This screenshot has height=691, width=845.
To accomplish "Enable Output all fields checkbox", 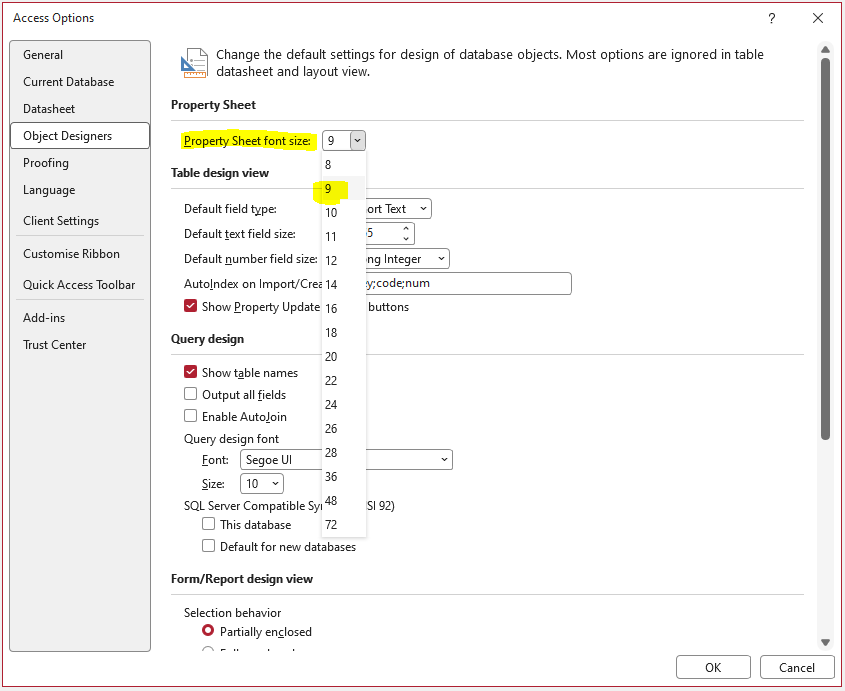I will pyautogui.click(x=190, y=394).
